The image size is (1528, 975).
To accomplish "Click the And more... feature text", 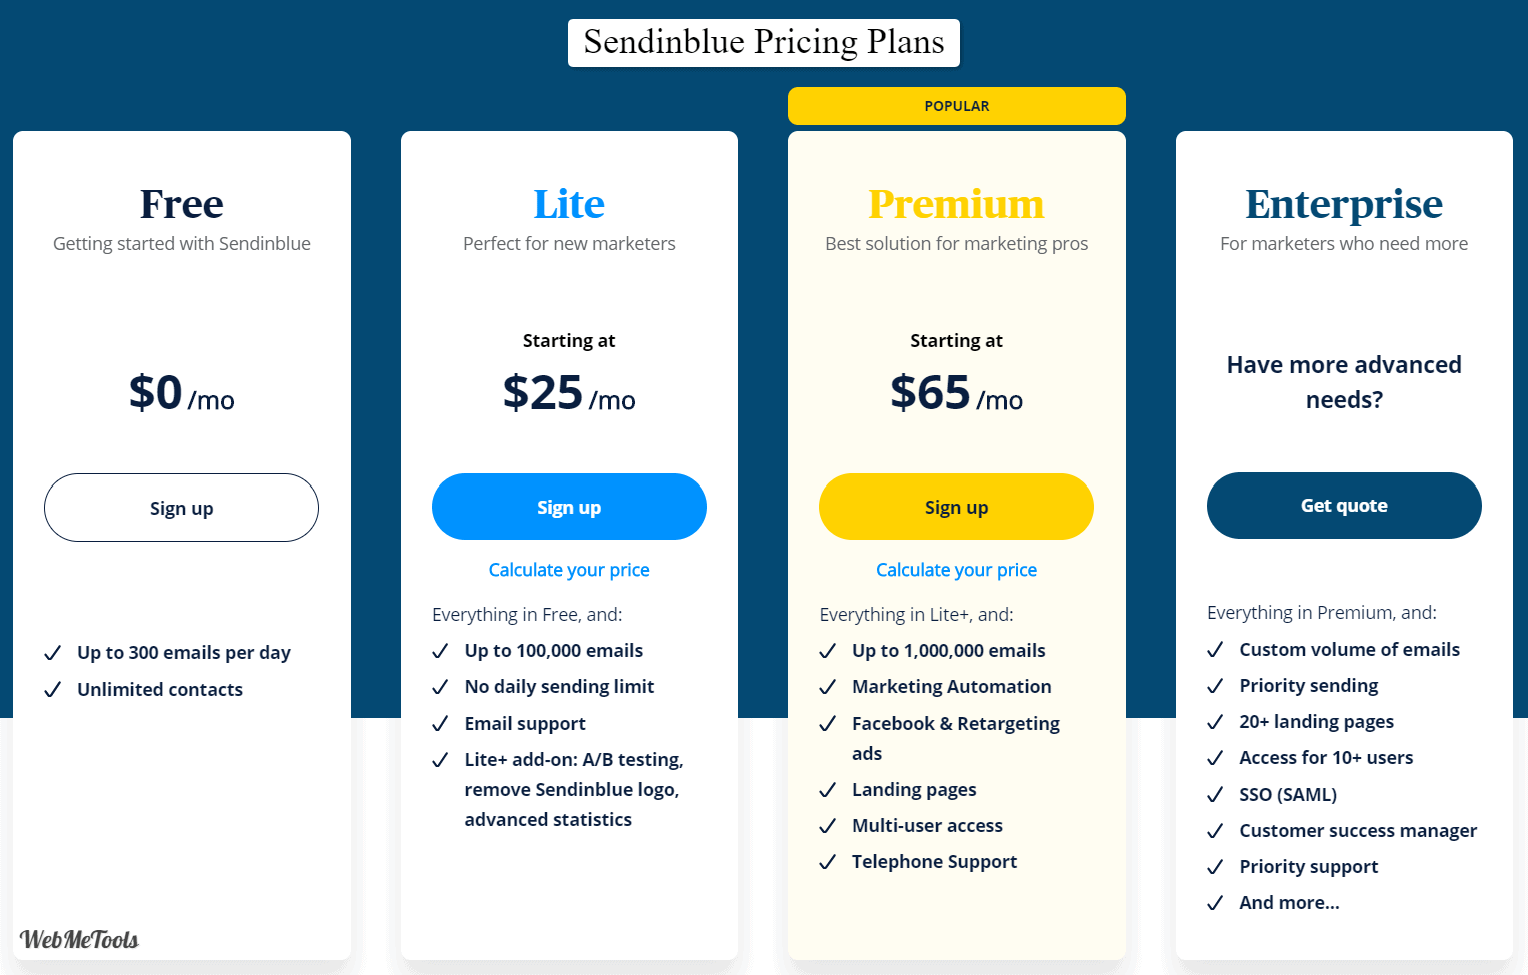I will point(1289,903).
